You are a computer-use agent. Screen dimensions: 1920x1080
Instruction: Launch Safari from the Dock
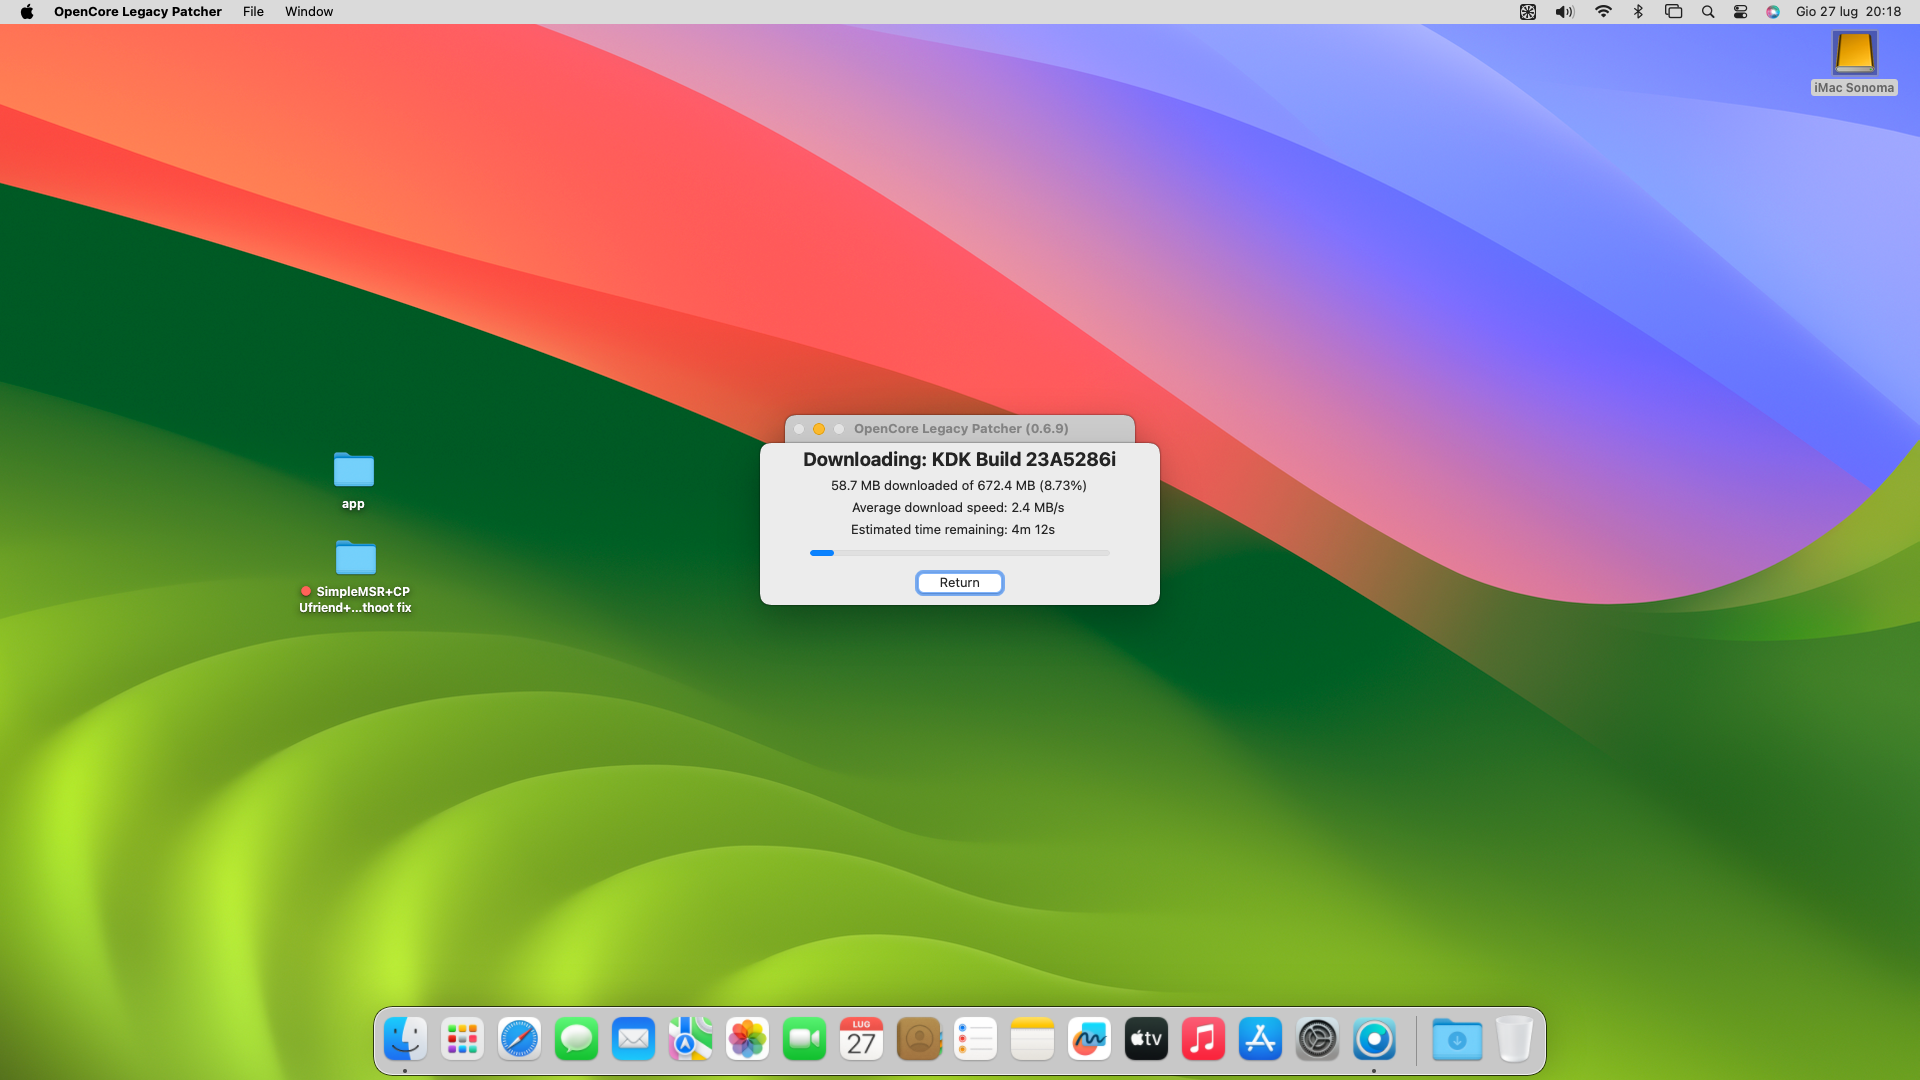click(x=519, y=1040)
